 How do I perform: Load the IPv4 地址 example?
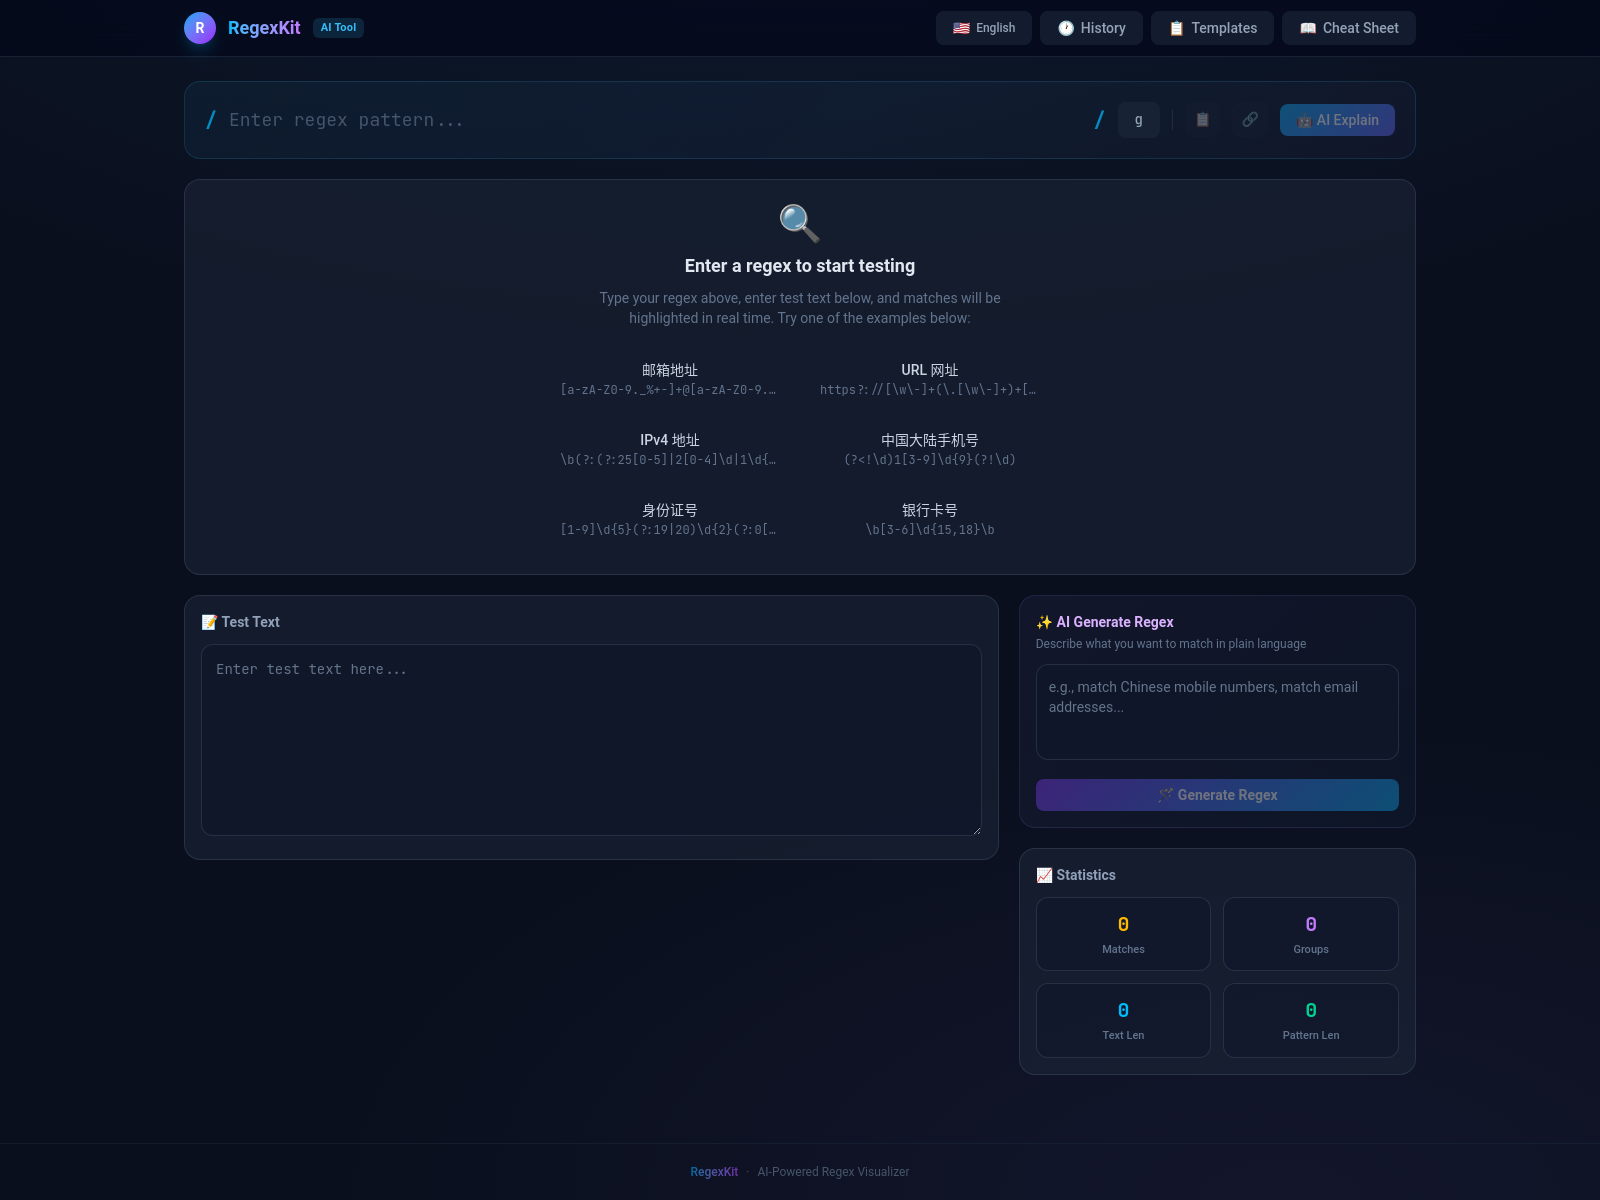point(669,449)
